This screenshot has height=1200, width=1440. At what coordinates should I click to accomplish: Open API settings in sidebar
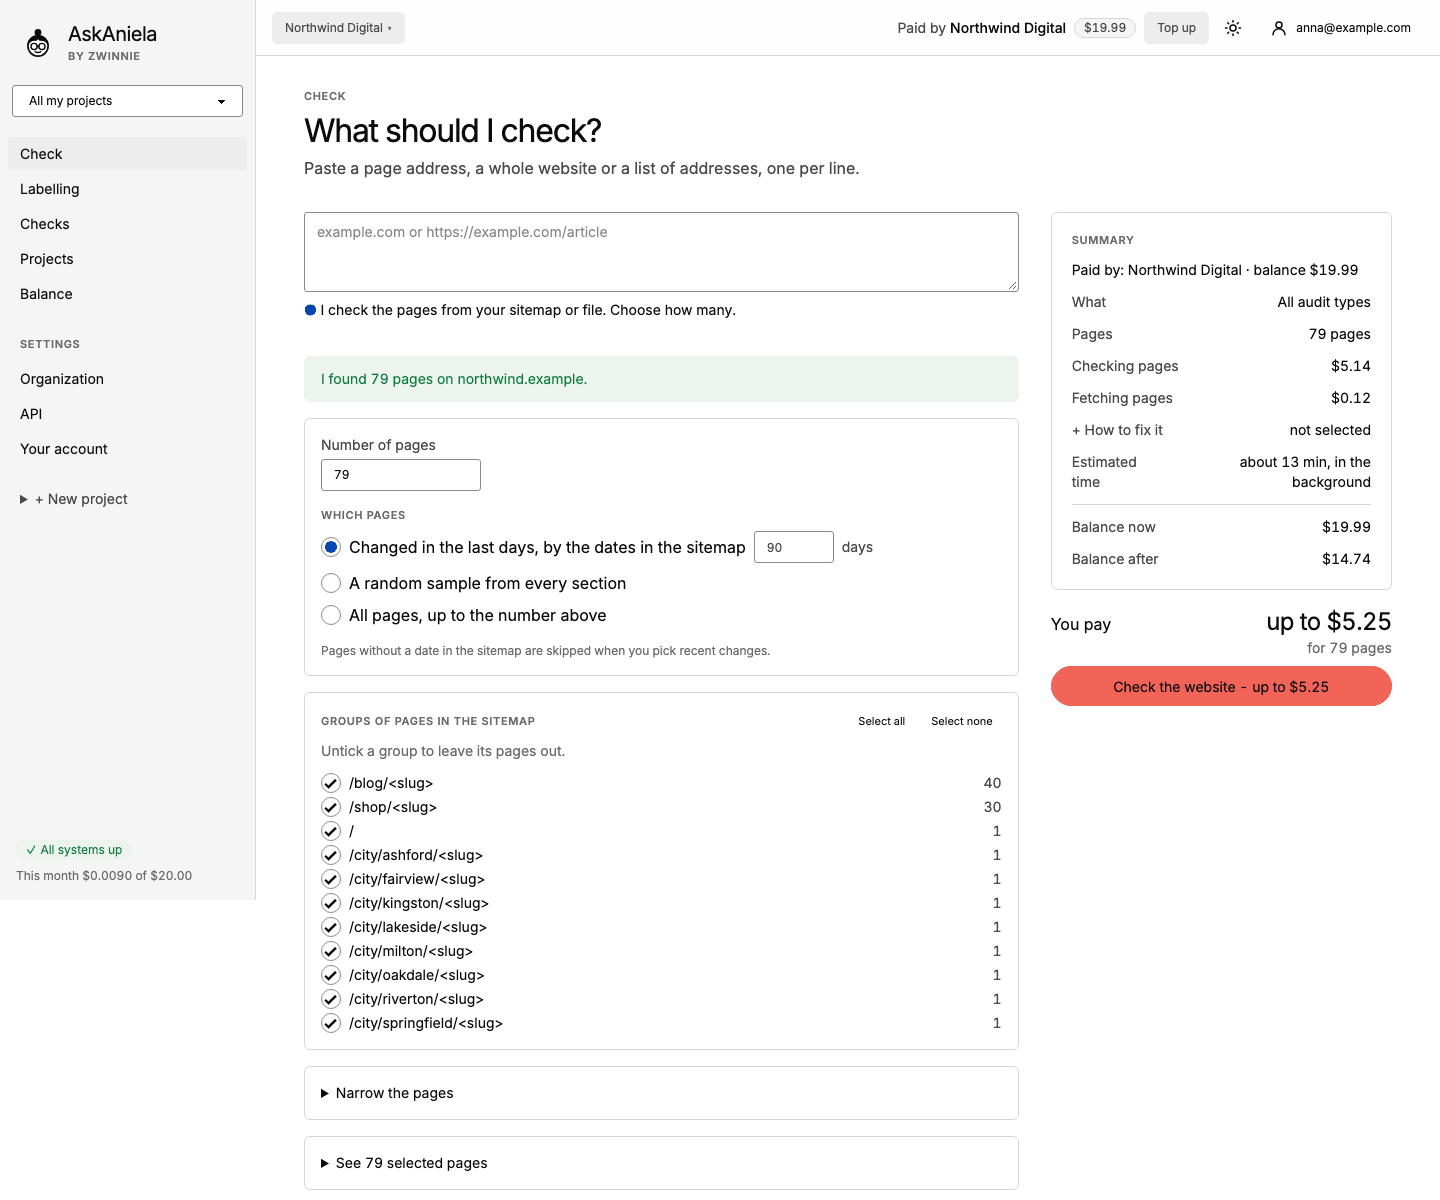[x=127, y=414]
